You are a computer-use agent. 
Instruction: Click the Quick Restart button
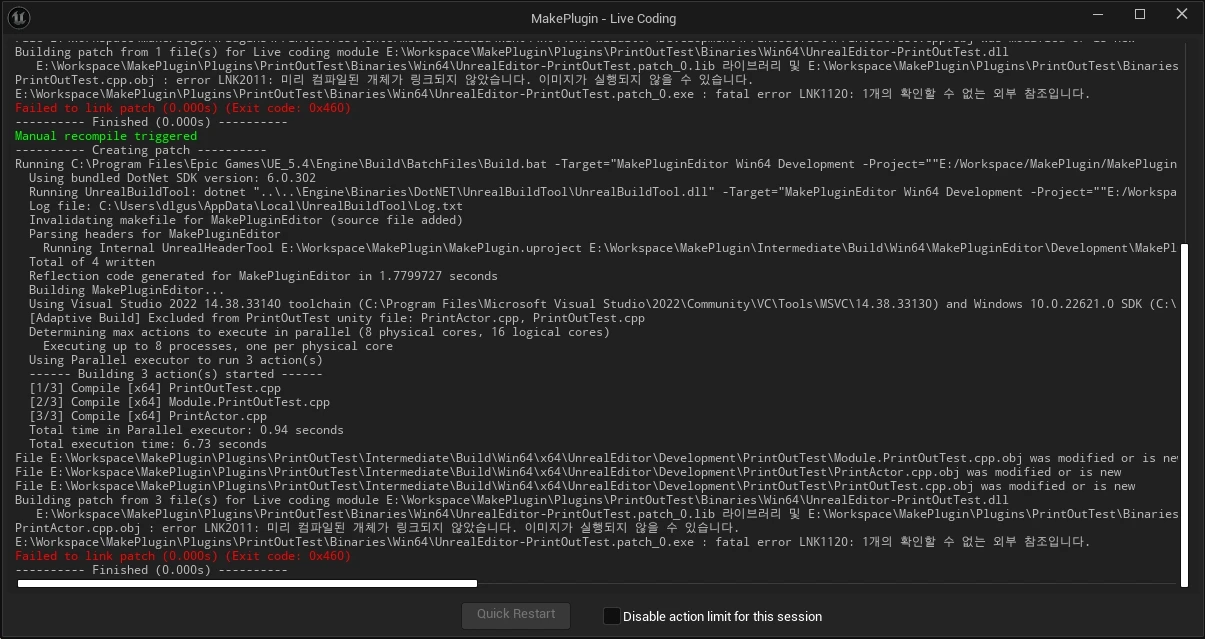coord(516,615)
